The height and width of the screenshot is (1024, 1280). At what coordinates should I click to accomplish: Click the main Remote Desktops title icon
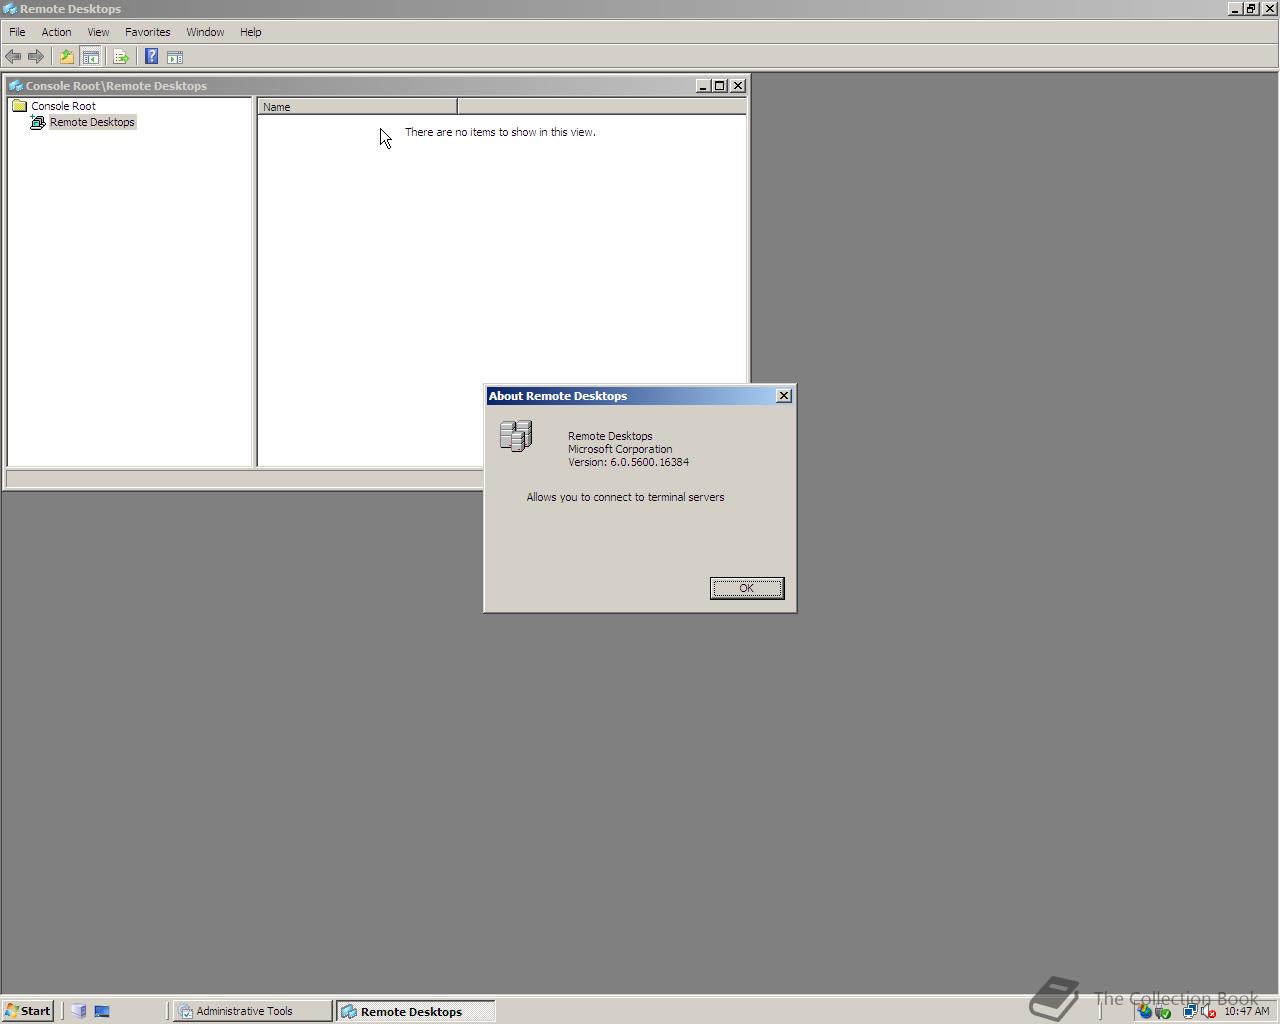click(9, 9)
